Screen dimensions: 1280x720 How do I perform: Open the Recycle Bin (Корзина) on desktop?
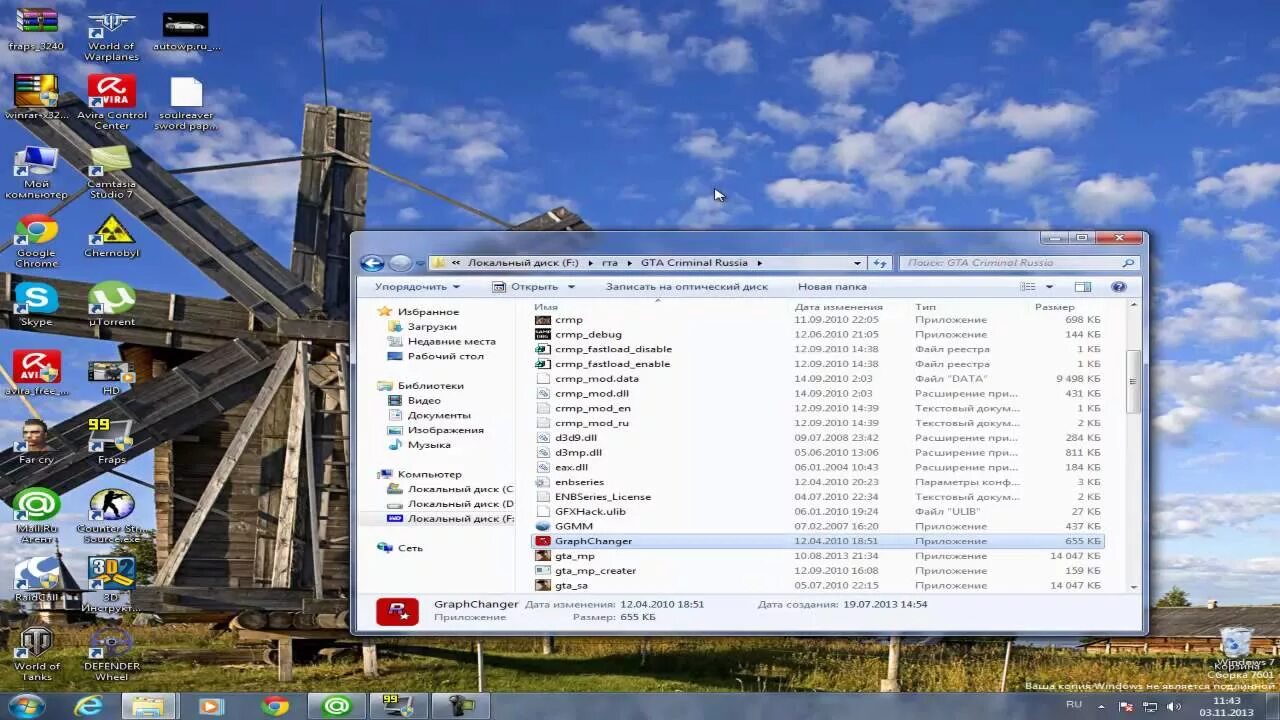tap(1237, 650)
